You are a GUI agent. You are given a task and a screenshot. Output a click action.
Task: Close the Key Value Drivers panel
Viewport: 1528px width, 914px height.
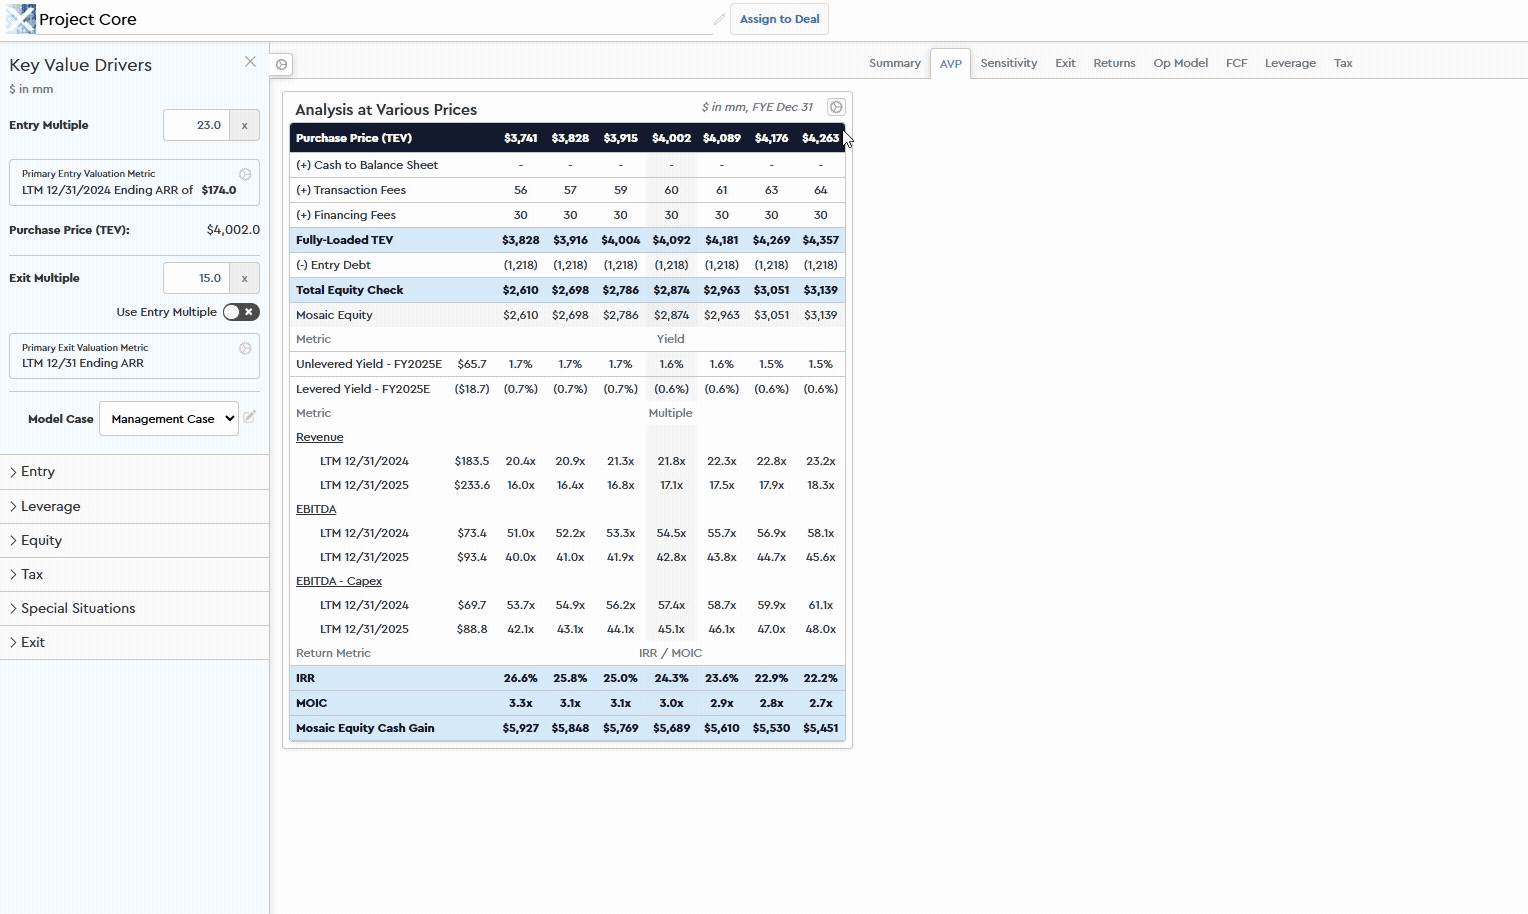tap(250, 62)
